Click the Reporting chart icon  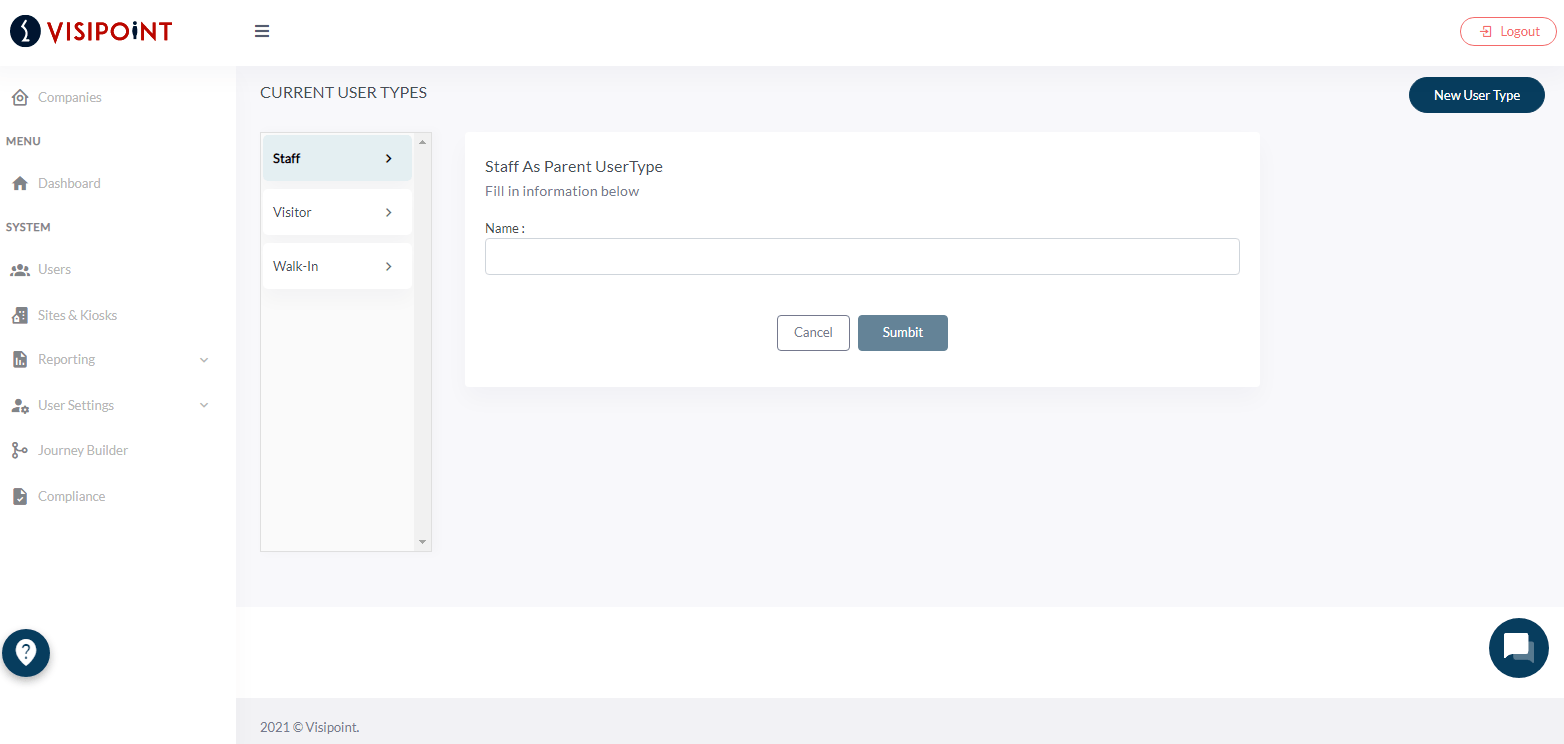(x=19, y=359)
